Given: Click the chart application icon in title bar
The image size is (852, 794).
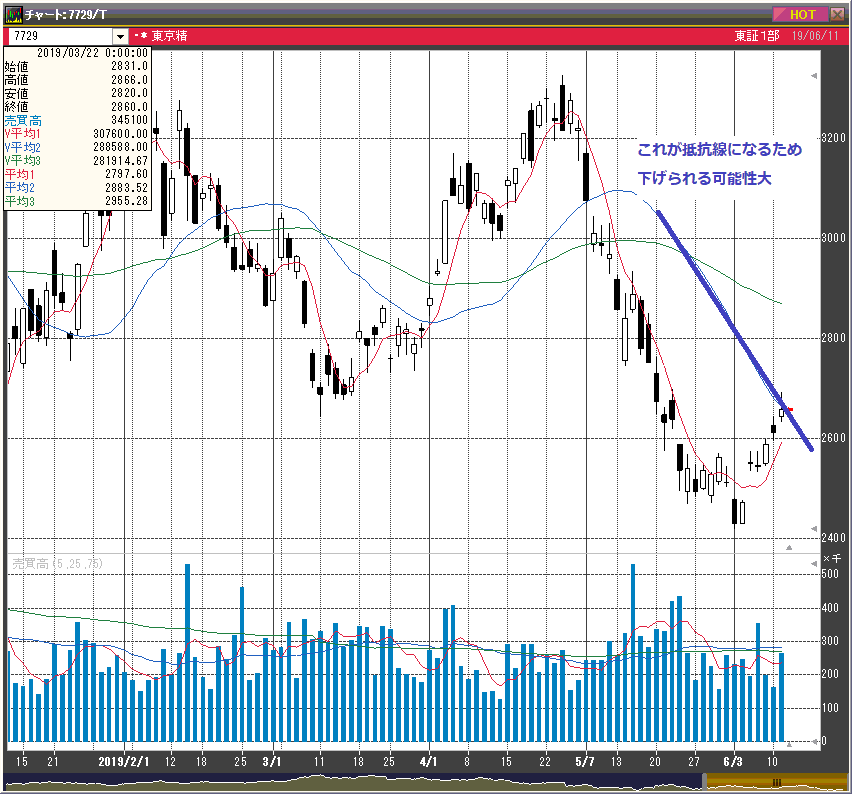Looking at the screenshot, I should 14,14.
